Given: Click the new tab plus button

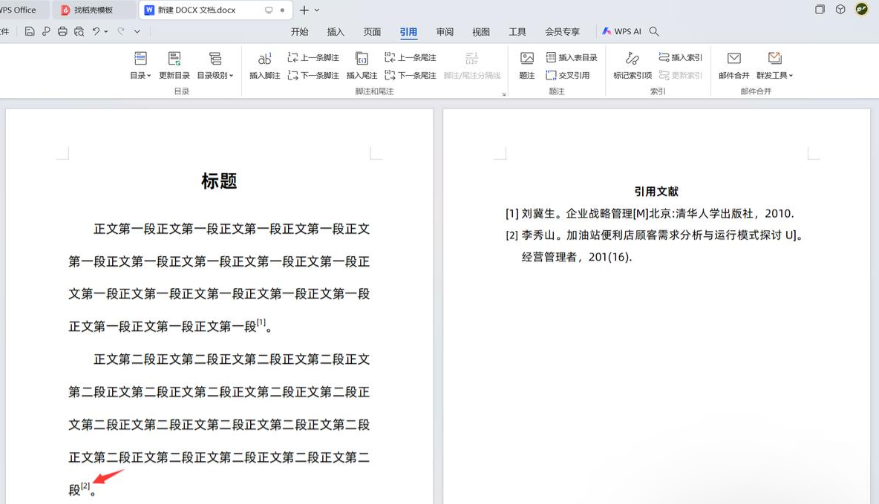Looking at the screenshot, I should [x=304, y=10].
